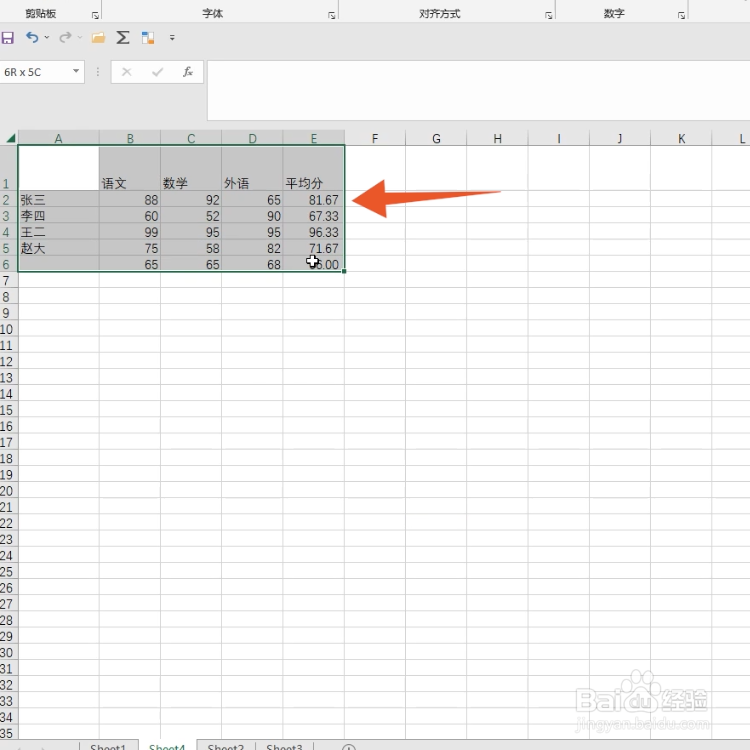Image resolution: width=750 pixels, height=750 pixels.
Task: Select column G header
Action: pyautogui.click(x=436, y=138)
